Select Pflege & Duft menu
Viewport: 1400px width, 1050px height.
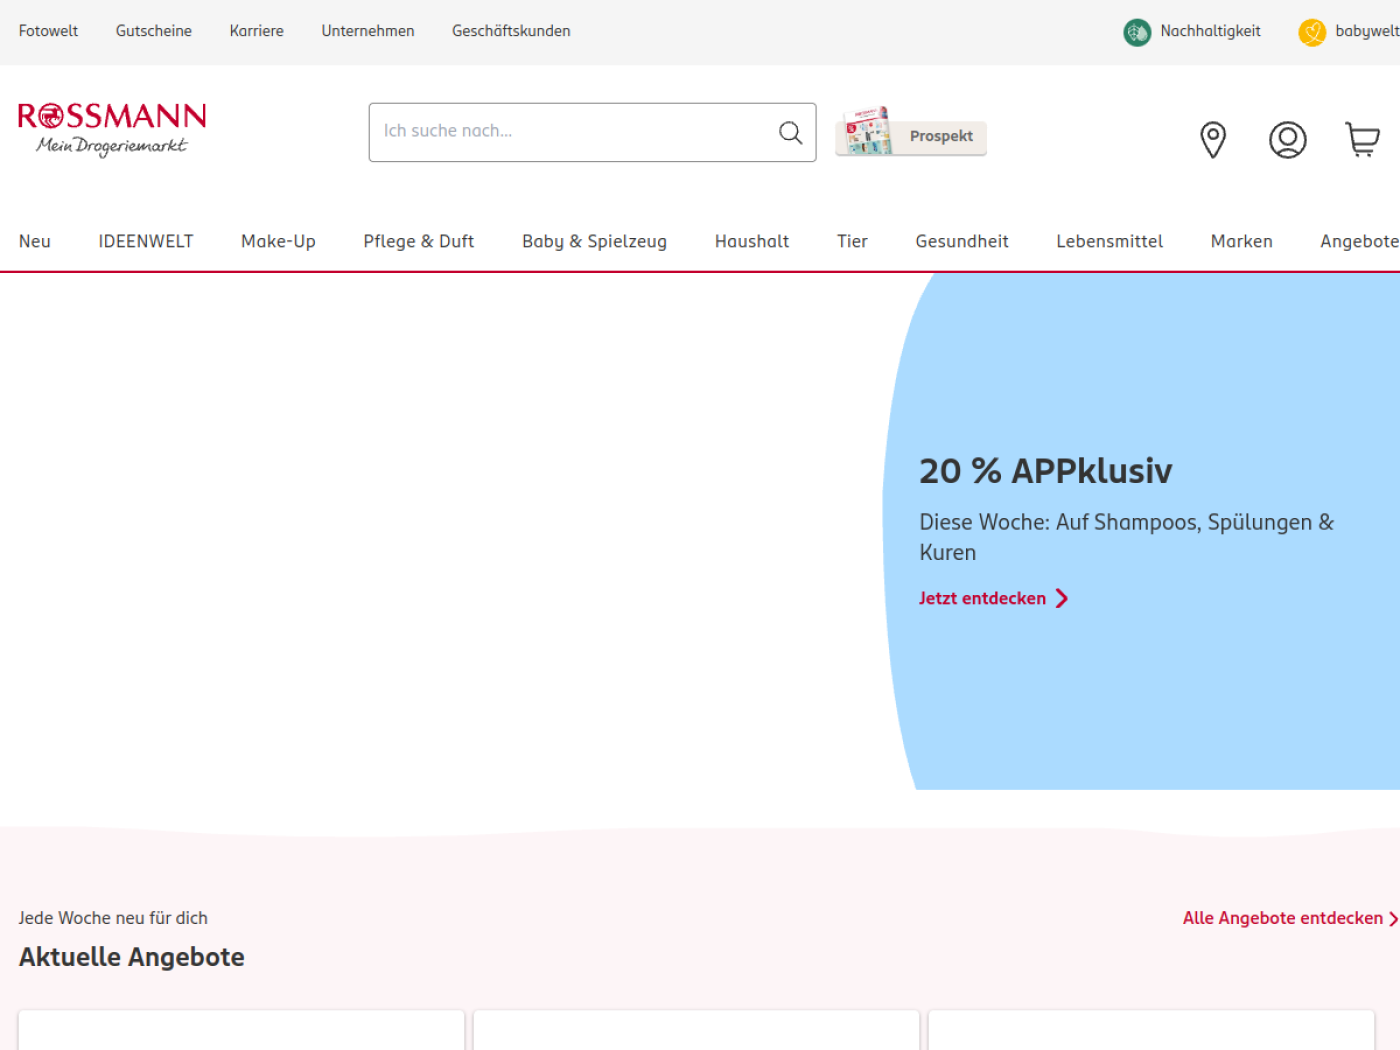click(419, 241)
